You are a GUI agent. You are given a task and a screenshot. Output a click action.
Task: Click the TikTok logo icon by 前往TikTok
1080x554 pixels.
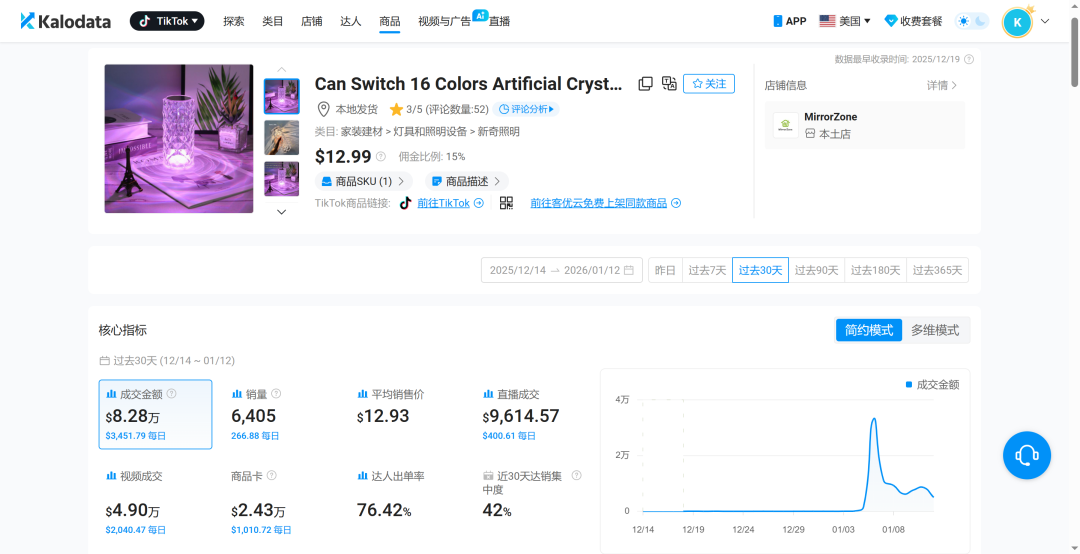(406, 203)
